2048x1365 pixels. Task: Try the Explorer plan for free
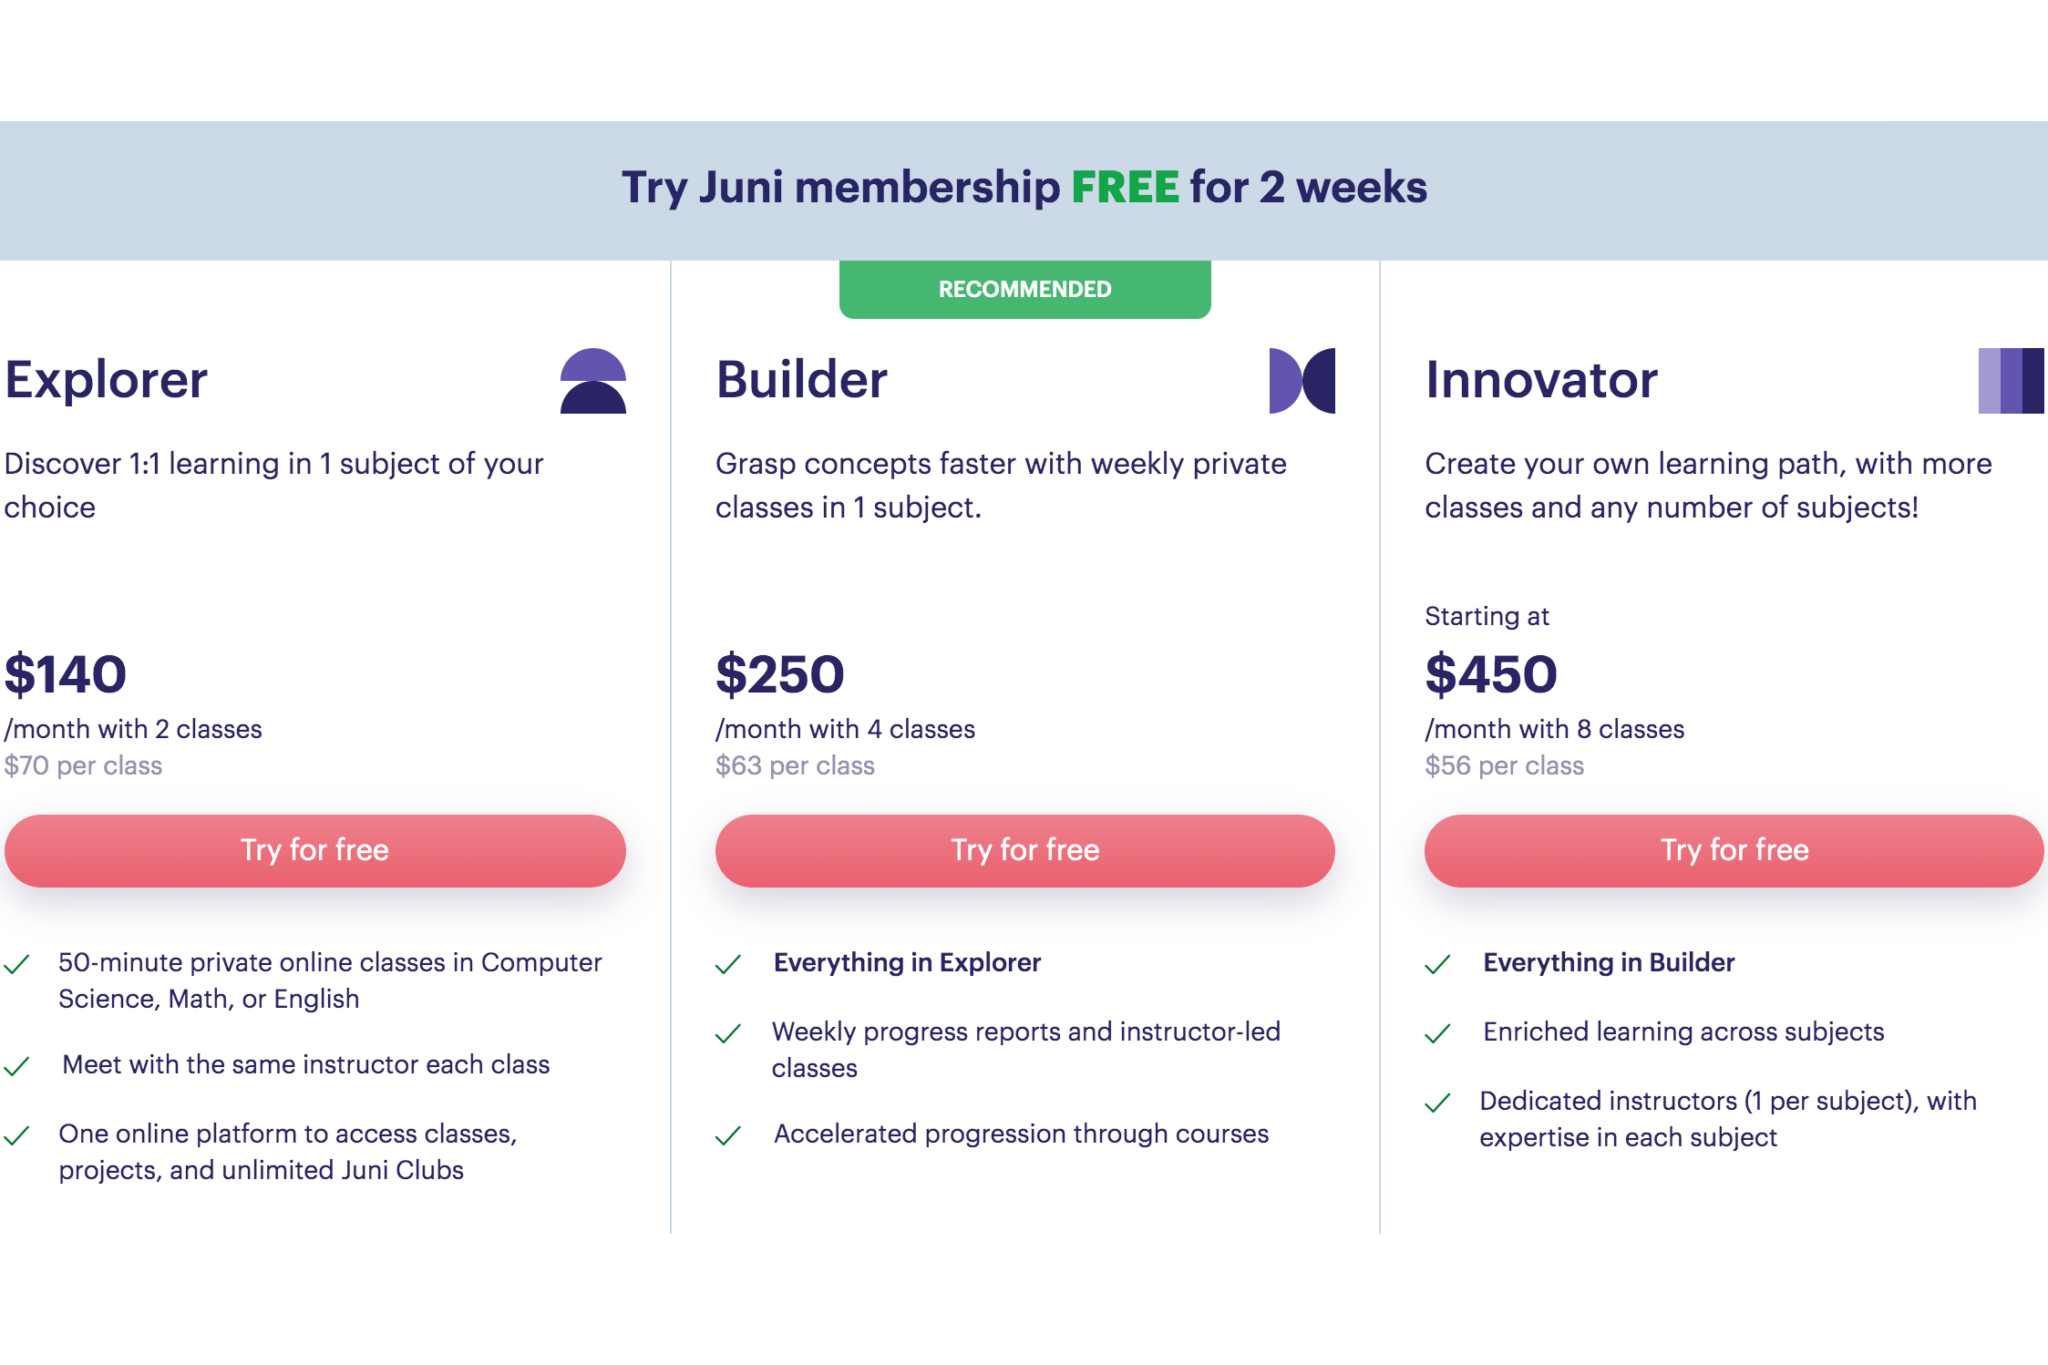click(314, 850)
